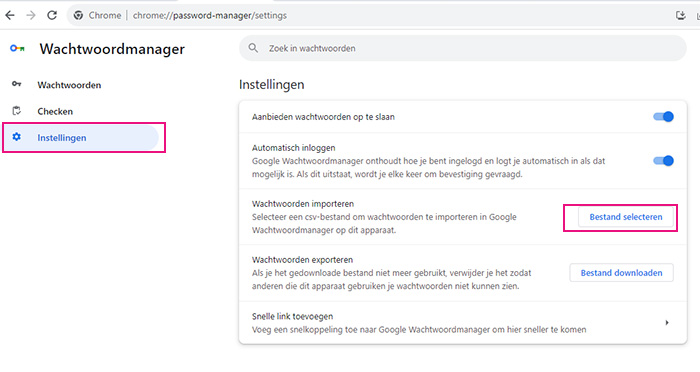Click the Wachtwoorden exporteren label
This screenshot has width=700, height=372.
click(302, 259)
